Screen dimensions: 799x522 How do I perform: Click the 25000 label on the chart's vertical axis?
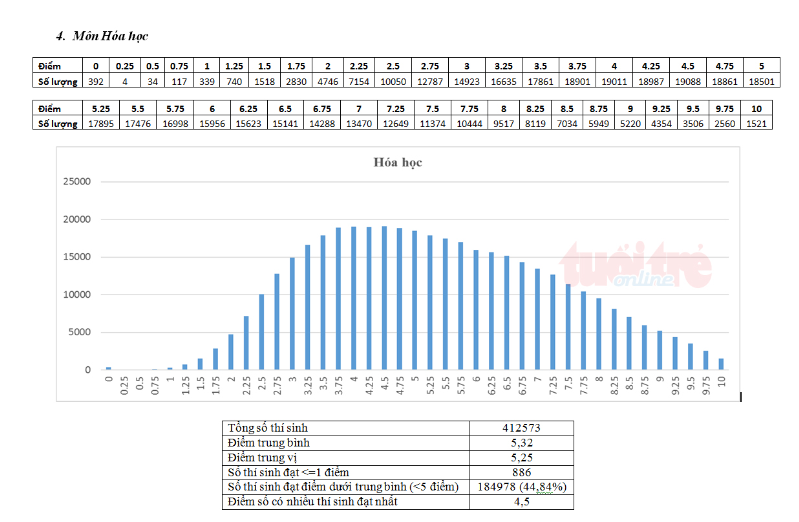pyautogui.click(x=77, y=182)
